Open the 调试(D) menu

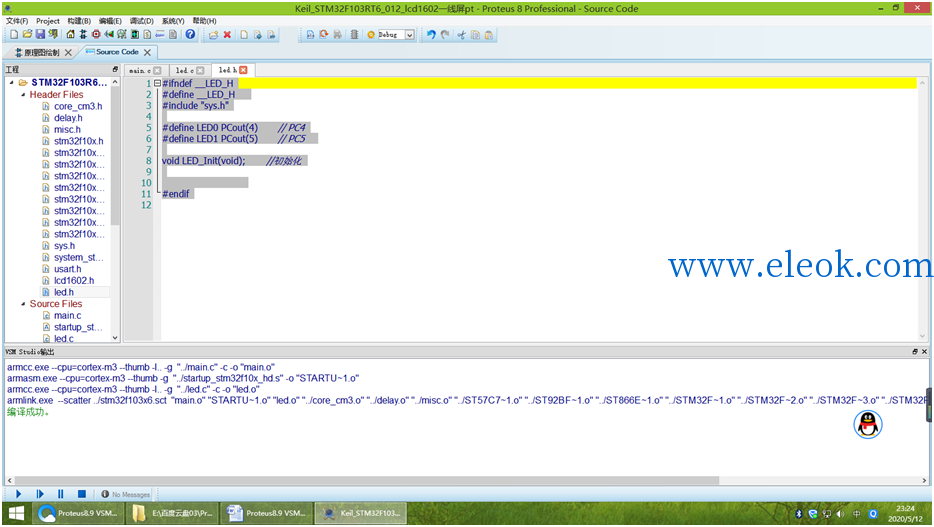tap(142, 21)
